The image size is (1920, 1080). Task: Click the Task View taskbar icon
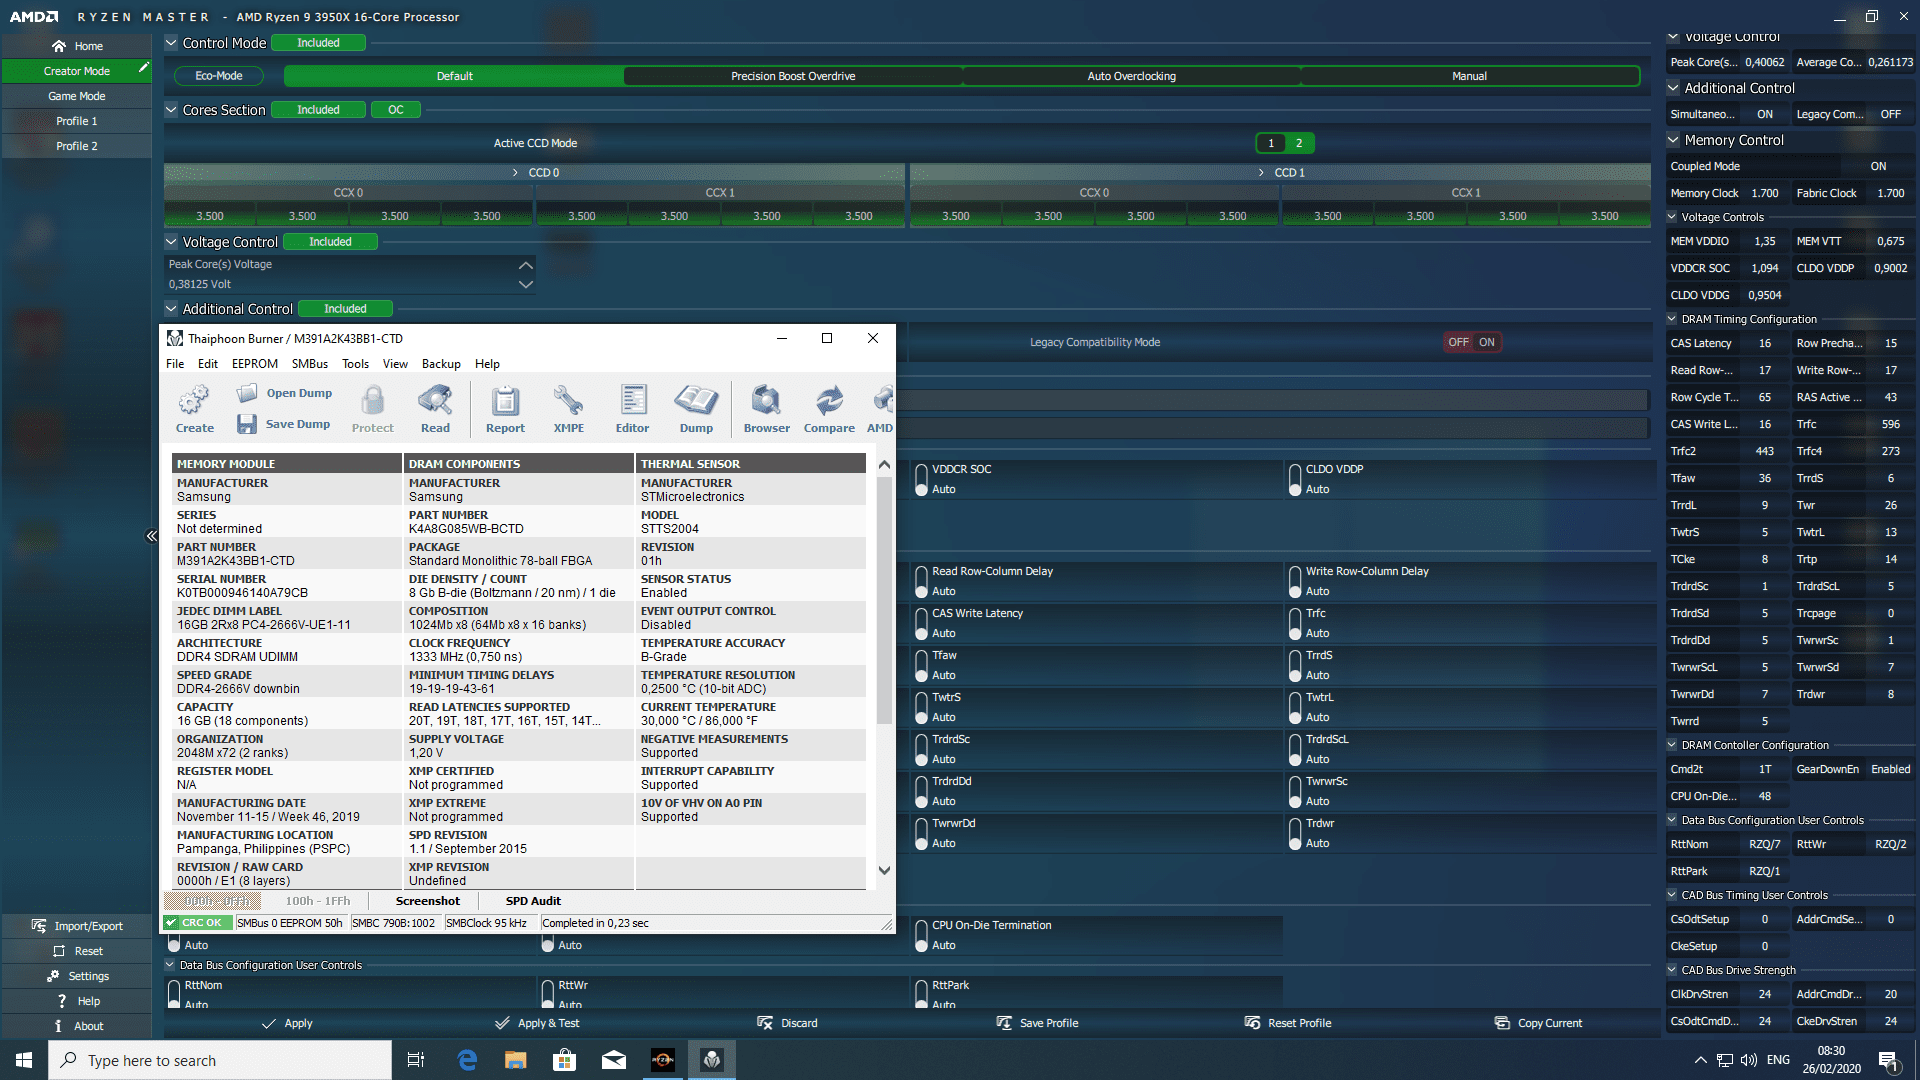[x=416, y=1060]
